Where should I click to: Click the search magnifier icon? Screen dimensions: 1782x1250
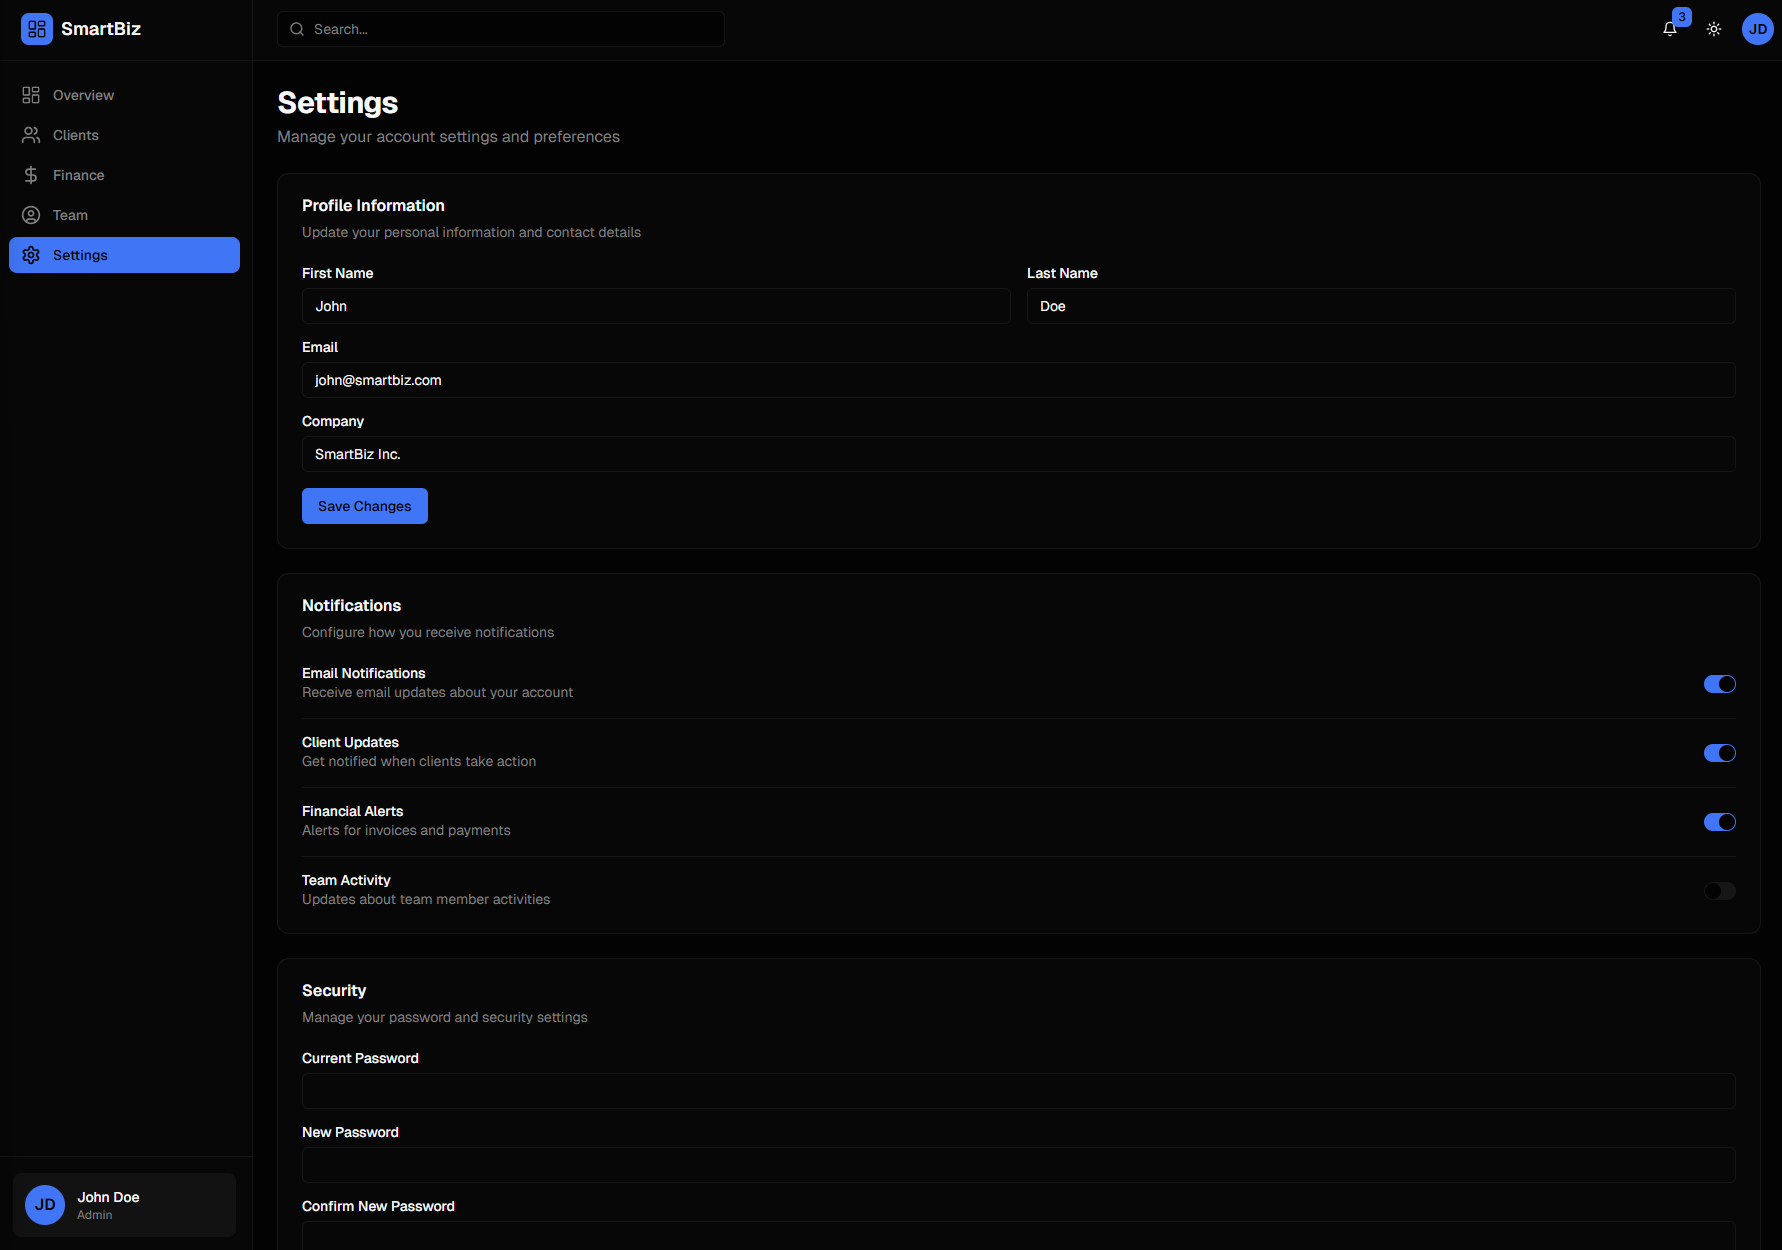pyautogui.click(x=296, y=29)
